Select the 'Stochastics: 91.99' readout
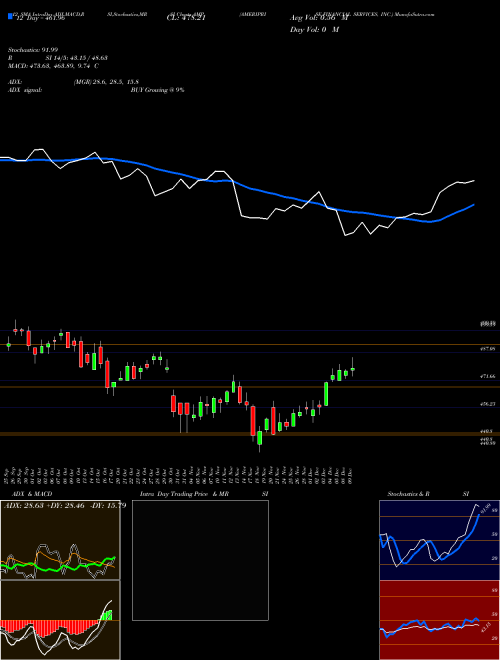The height and width of the screenshot is (660, 500). (x=33, y=50)
